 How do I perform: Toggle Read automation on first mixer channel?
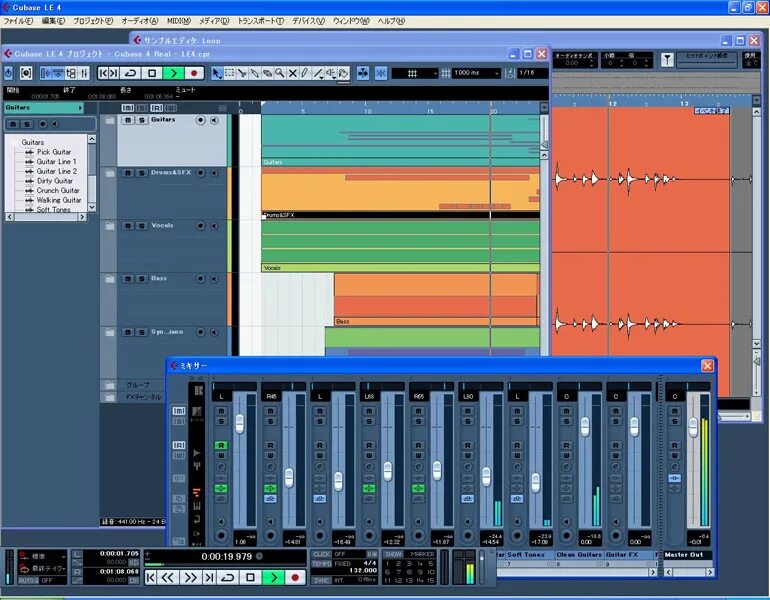point(221,445)
